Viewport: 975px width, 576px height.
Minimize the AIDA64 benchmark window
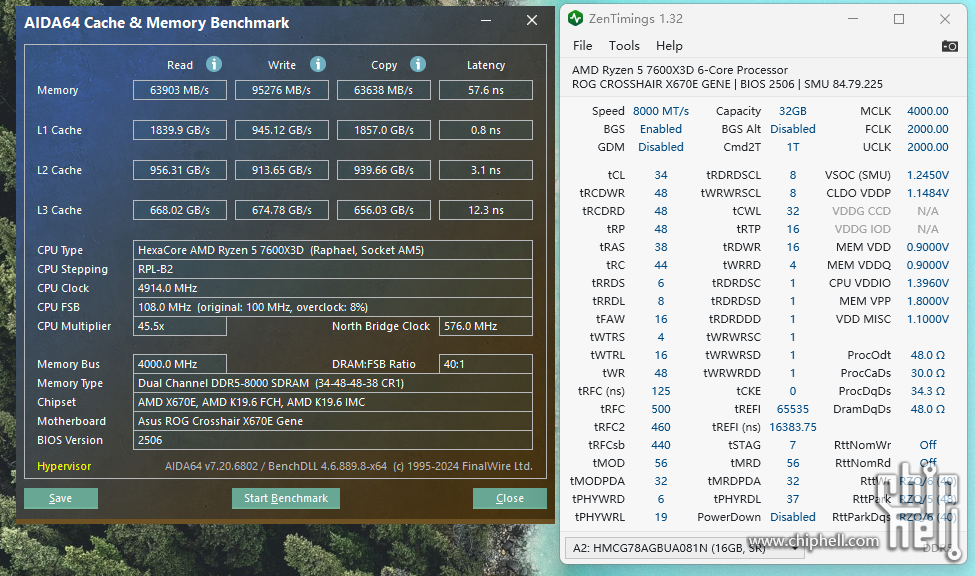[486, 21]
